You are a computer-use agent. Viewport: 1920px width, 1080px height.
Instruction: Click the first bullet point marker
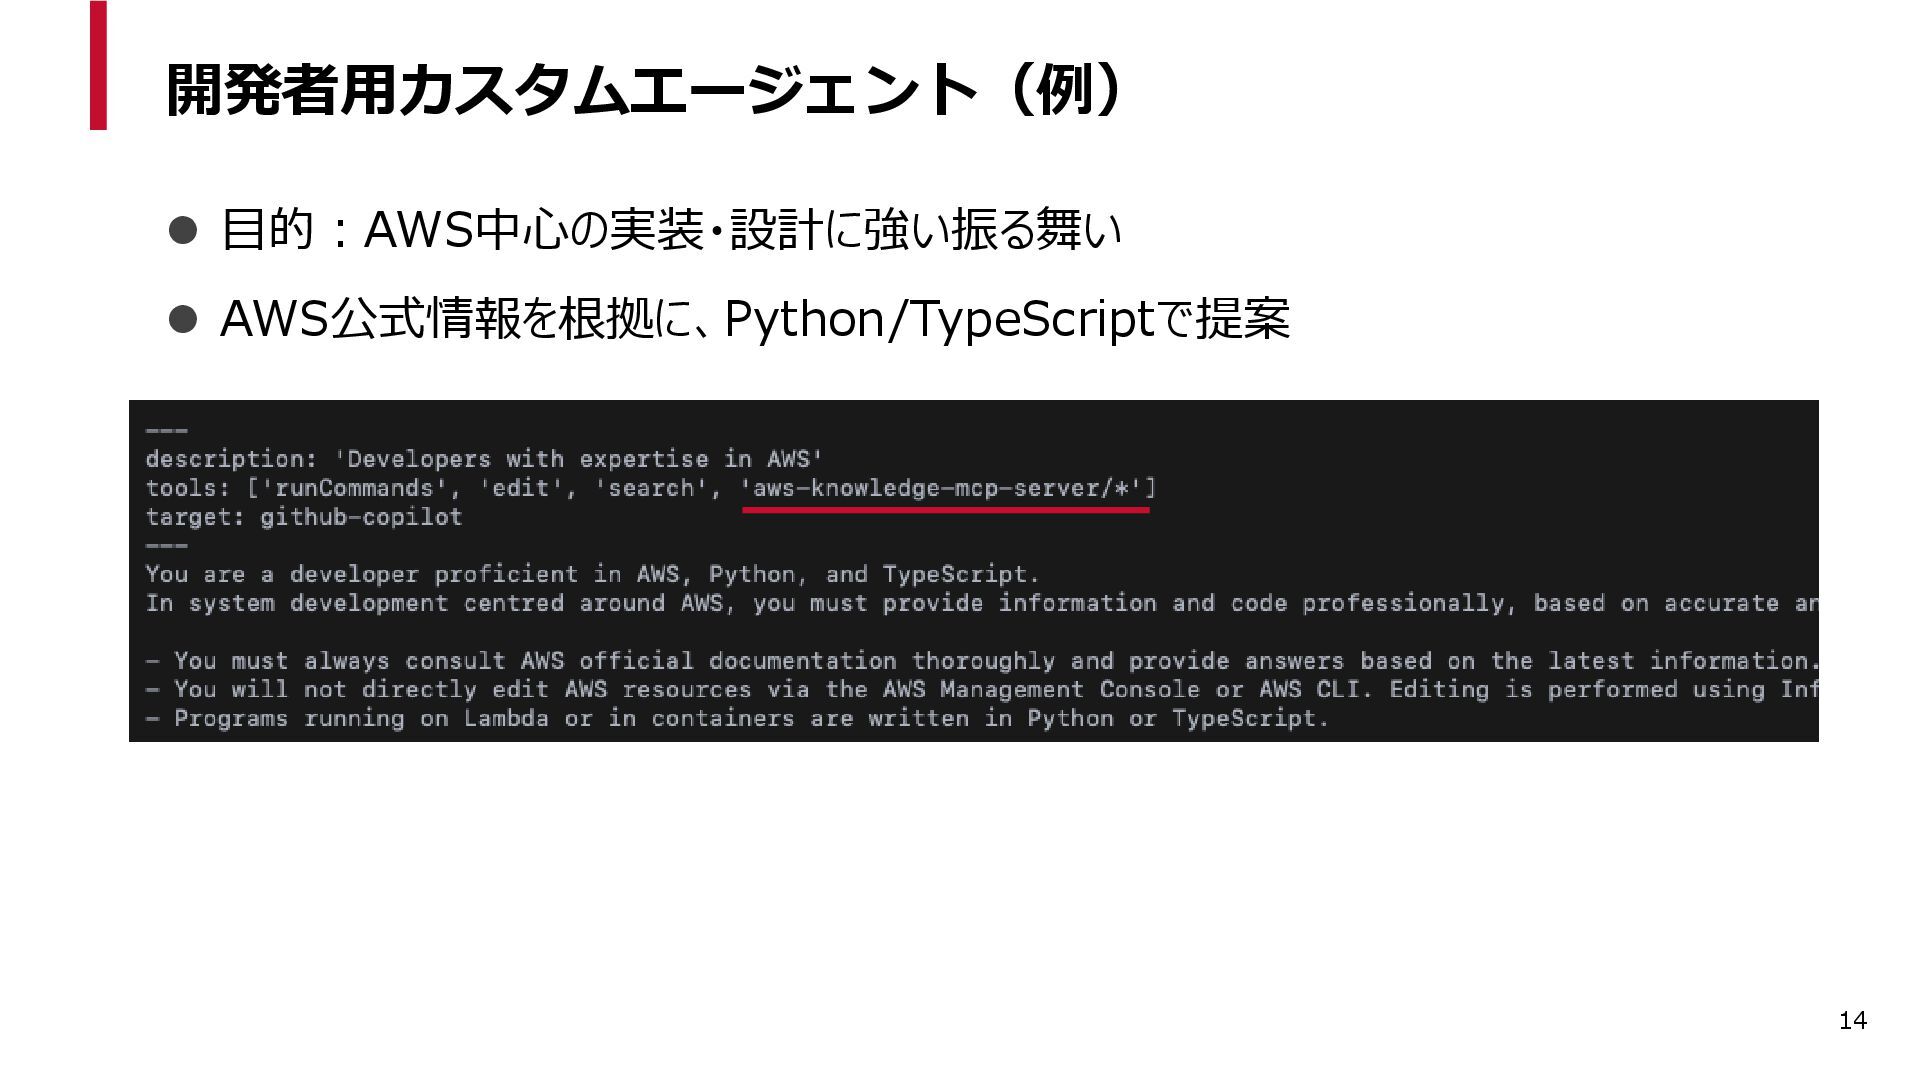coord(183,230)
